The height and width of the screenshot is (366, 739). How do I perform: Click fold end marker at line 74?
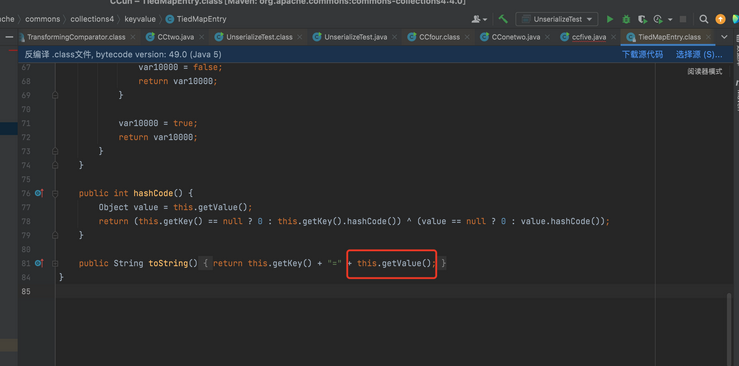[55, 165]
